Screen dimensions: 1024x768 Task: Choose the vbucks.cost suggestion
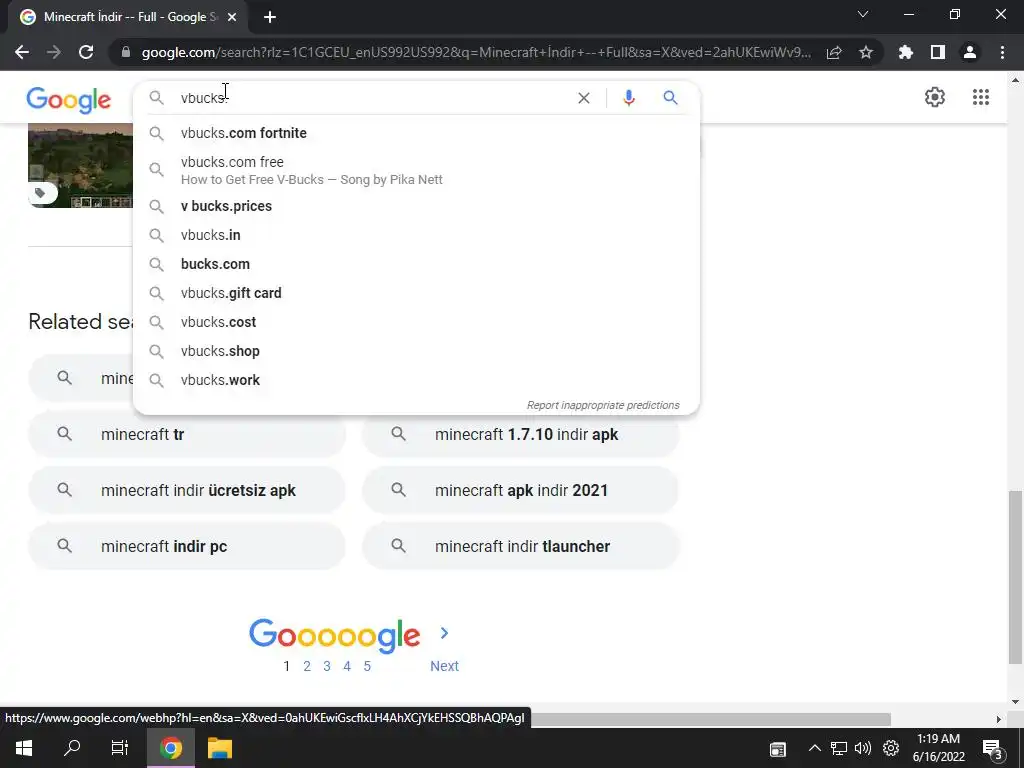pyautogui.click(x=416, y=323)
